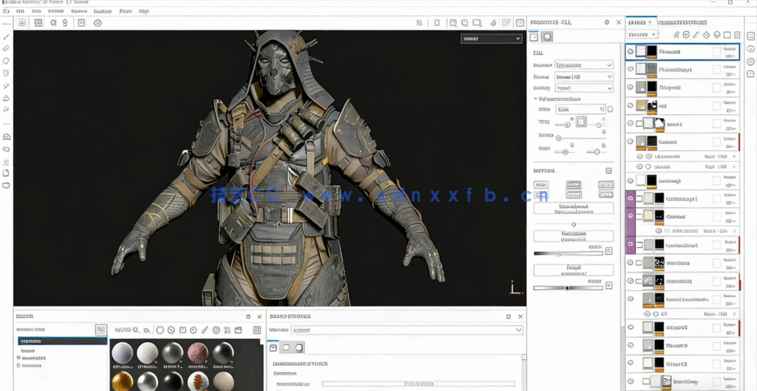Select the eraser tool in left toolbar

click(x=6, y=49)
